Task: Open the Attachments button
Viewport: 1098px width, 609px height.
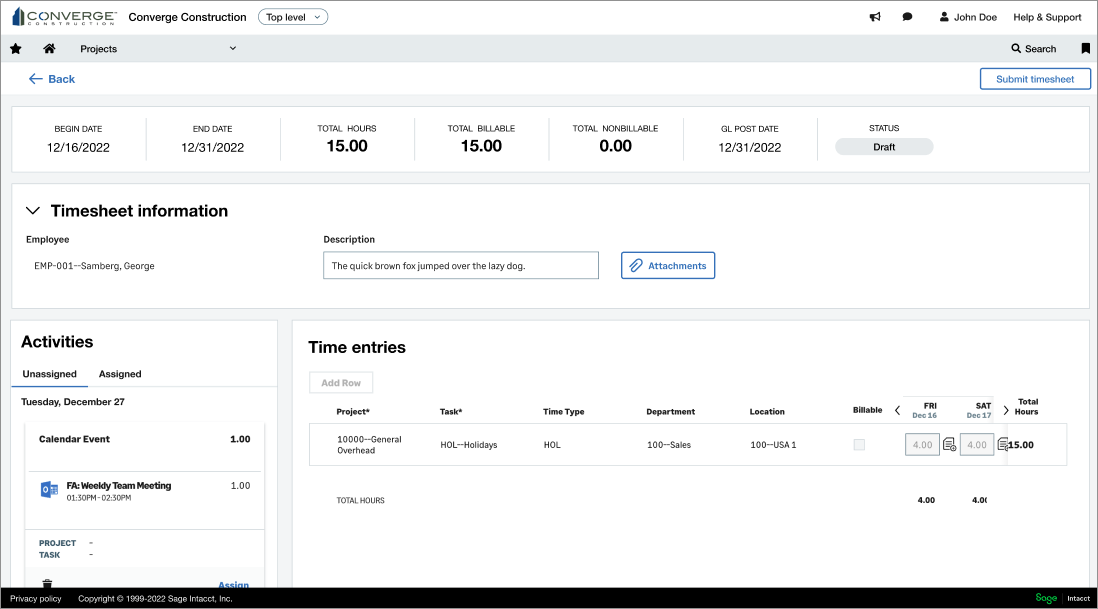Action: [x=668, y=266]
